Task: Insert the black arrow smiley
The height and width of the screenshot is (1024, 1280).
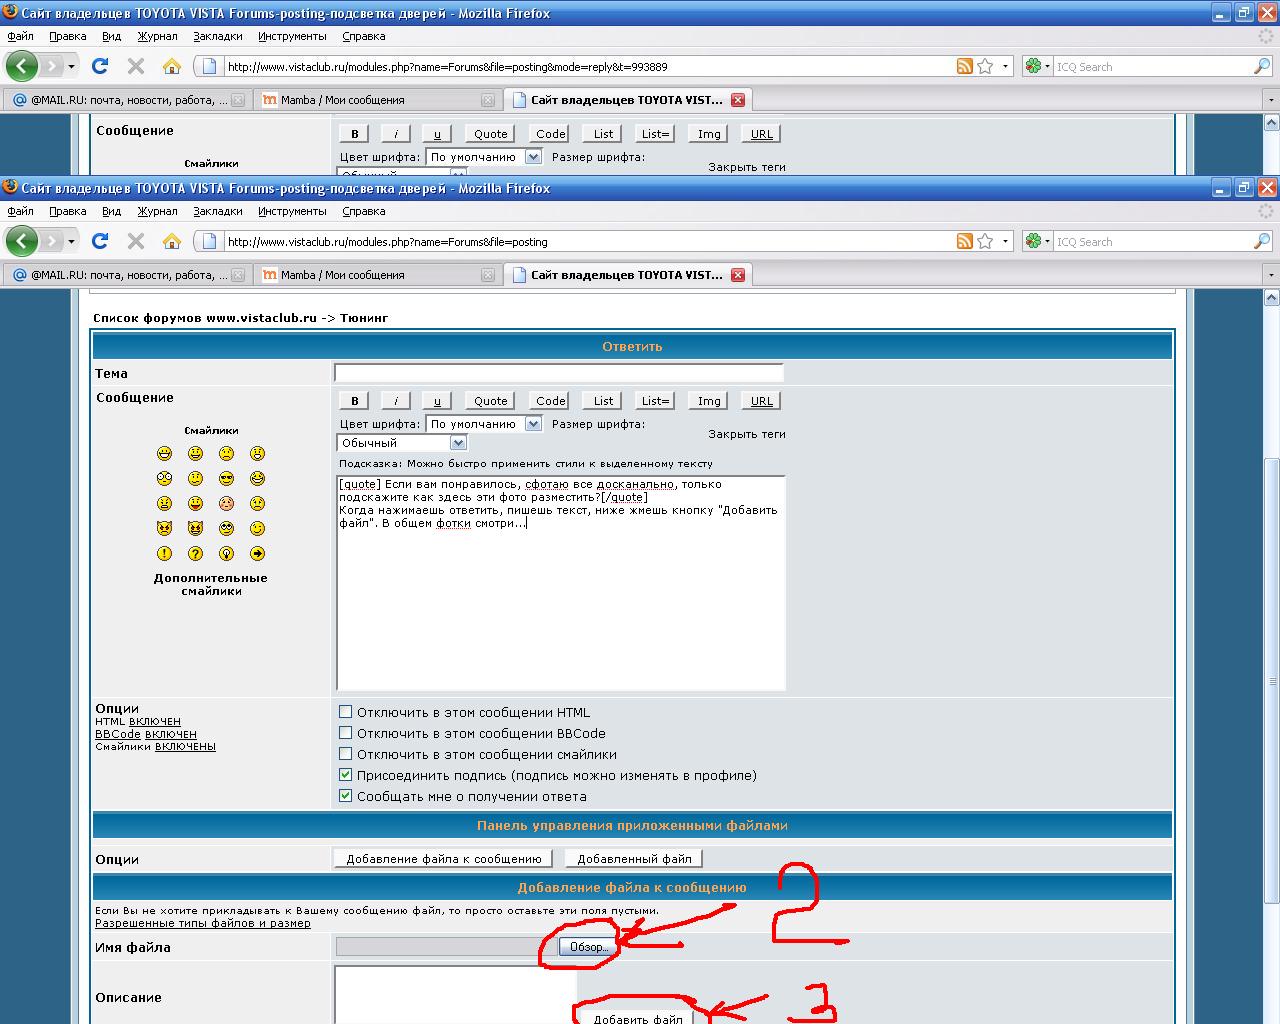Action: (x=257, y=553)
